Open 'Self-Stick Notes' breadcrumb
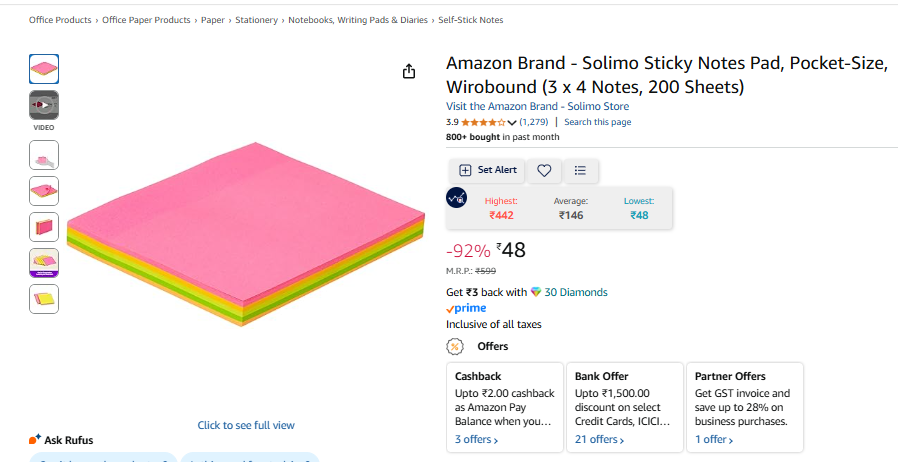Screen dimensions: 898x462 471,20
